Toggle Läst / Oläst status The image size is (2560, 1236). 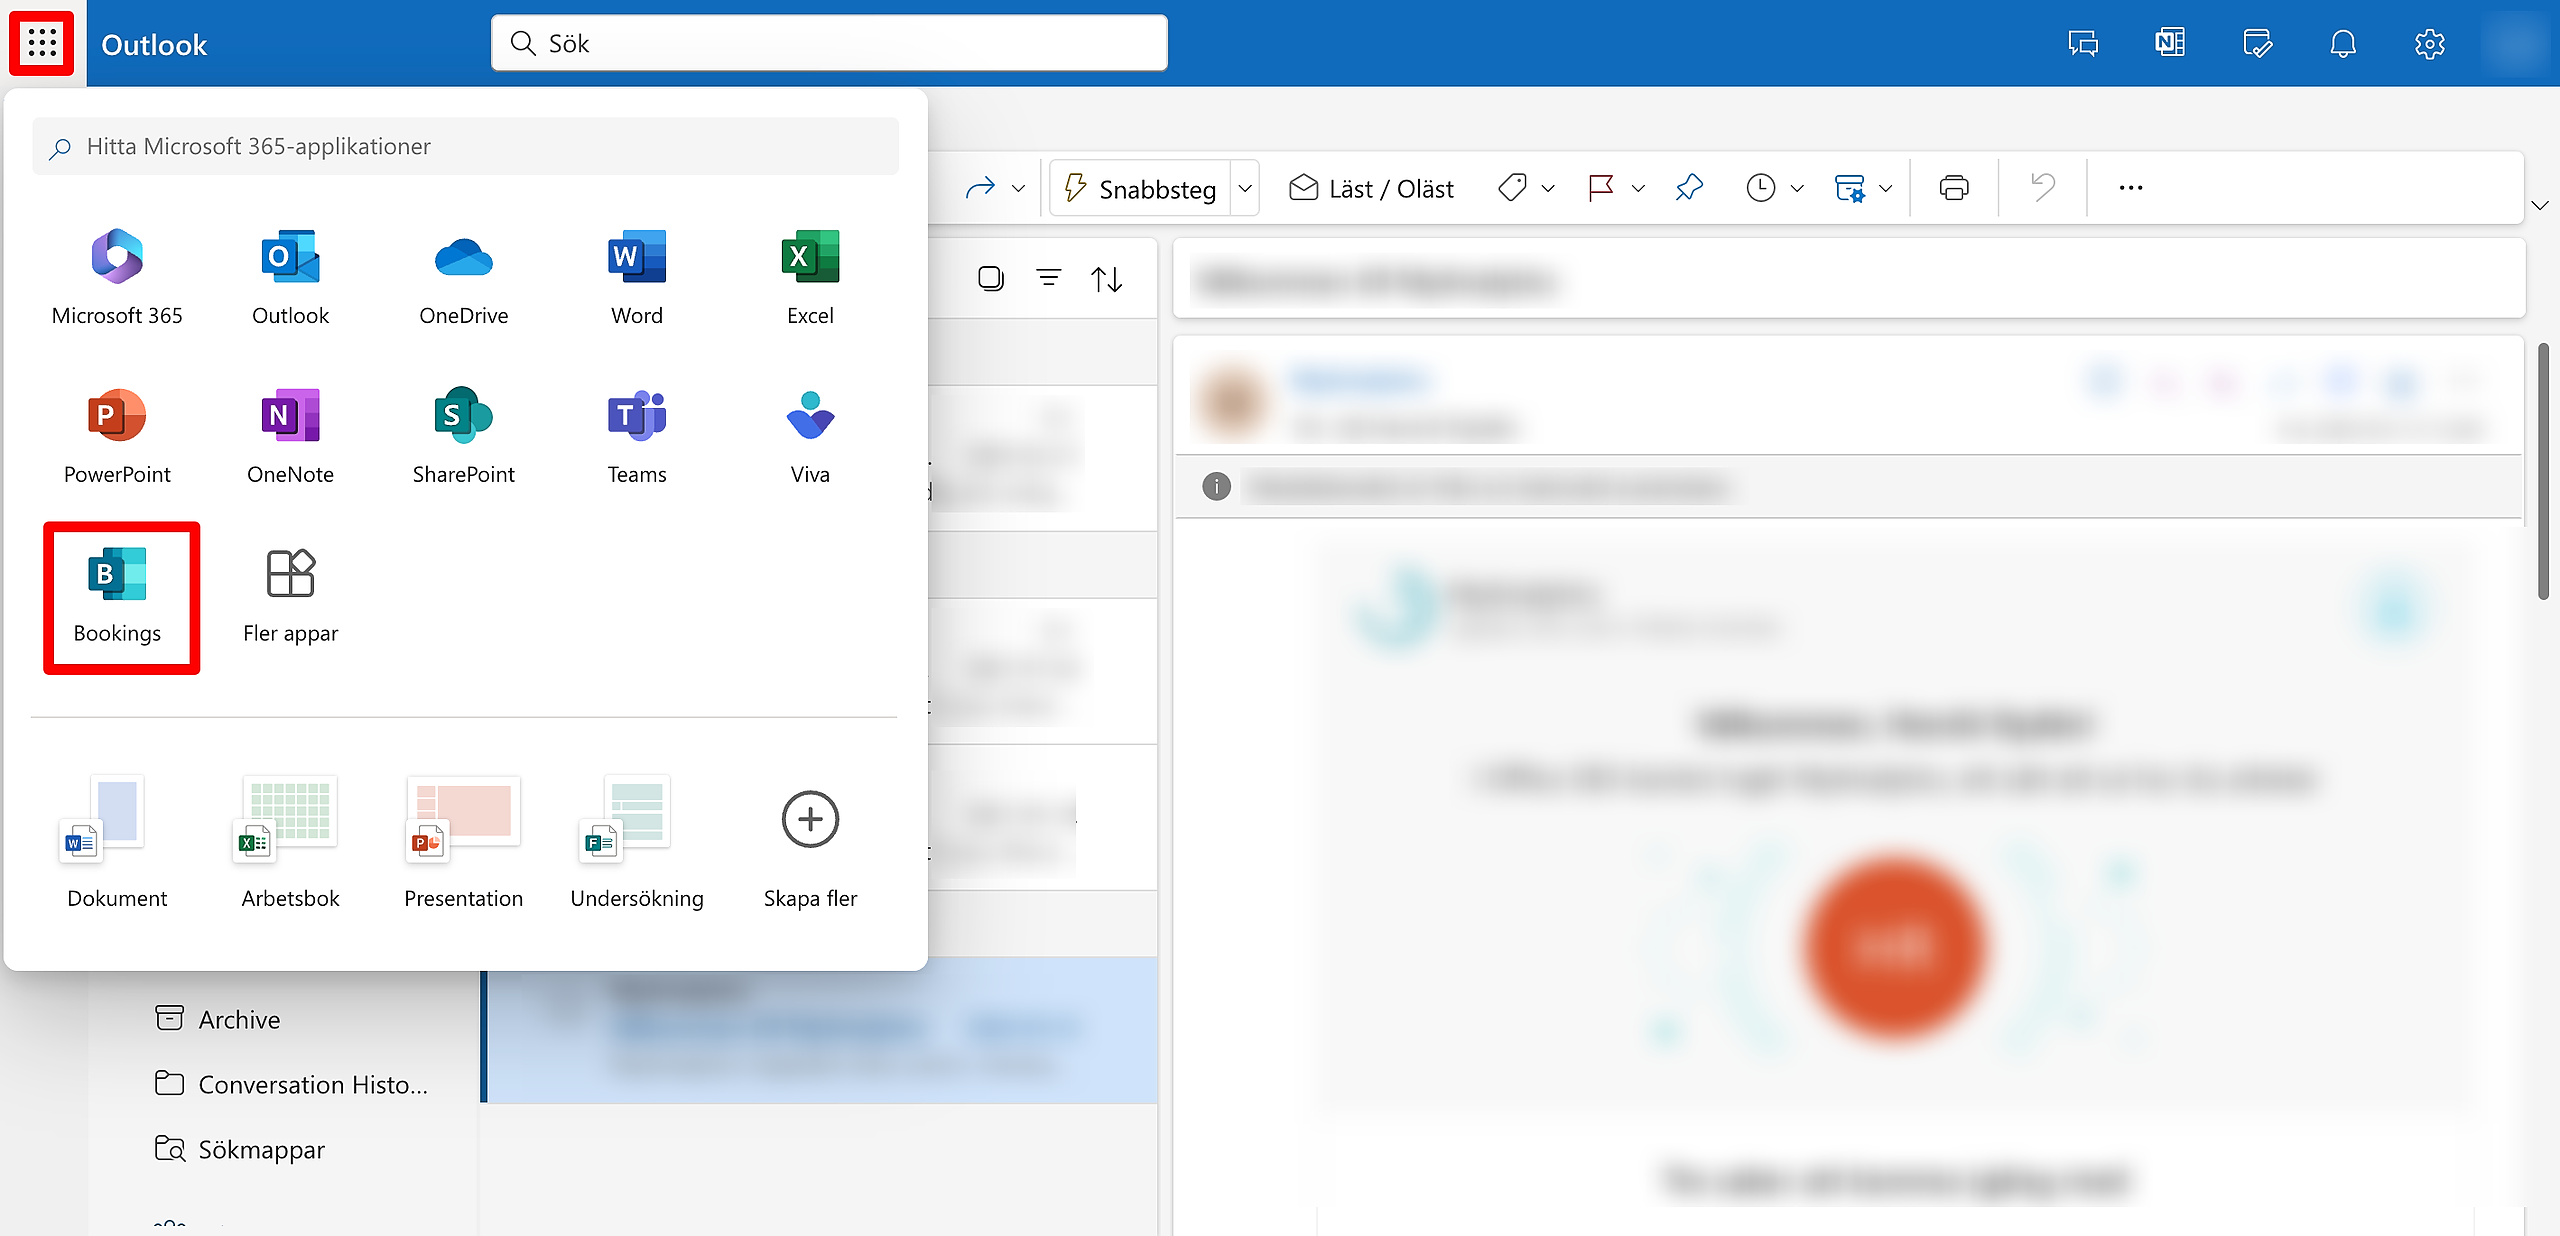[1371, 188]
